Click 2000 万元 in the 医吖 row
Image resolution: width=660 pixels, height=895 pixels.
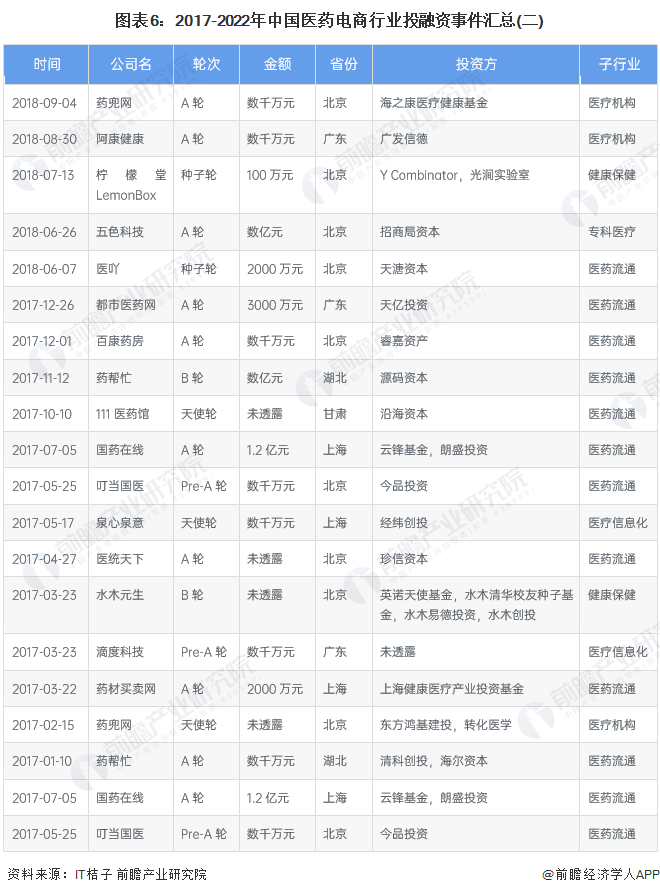(x=275, y=269)
